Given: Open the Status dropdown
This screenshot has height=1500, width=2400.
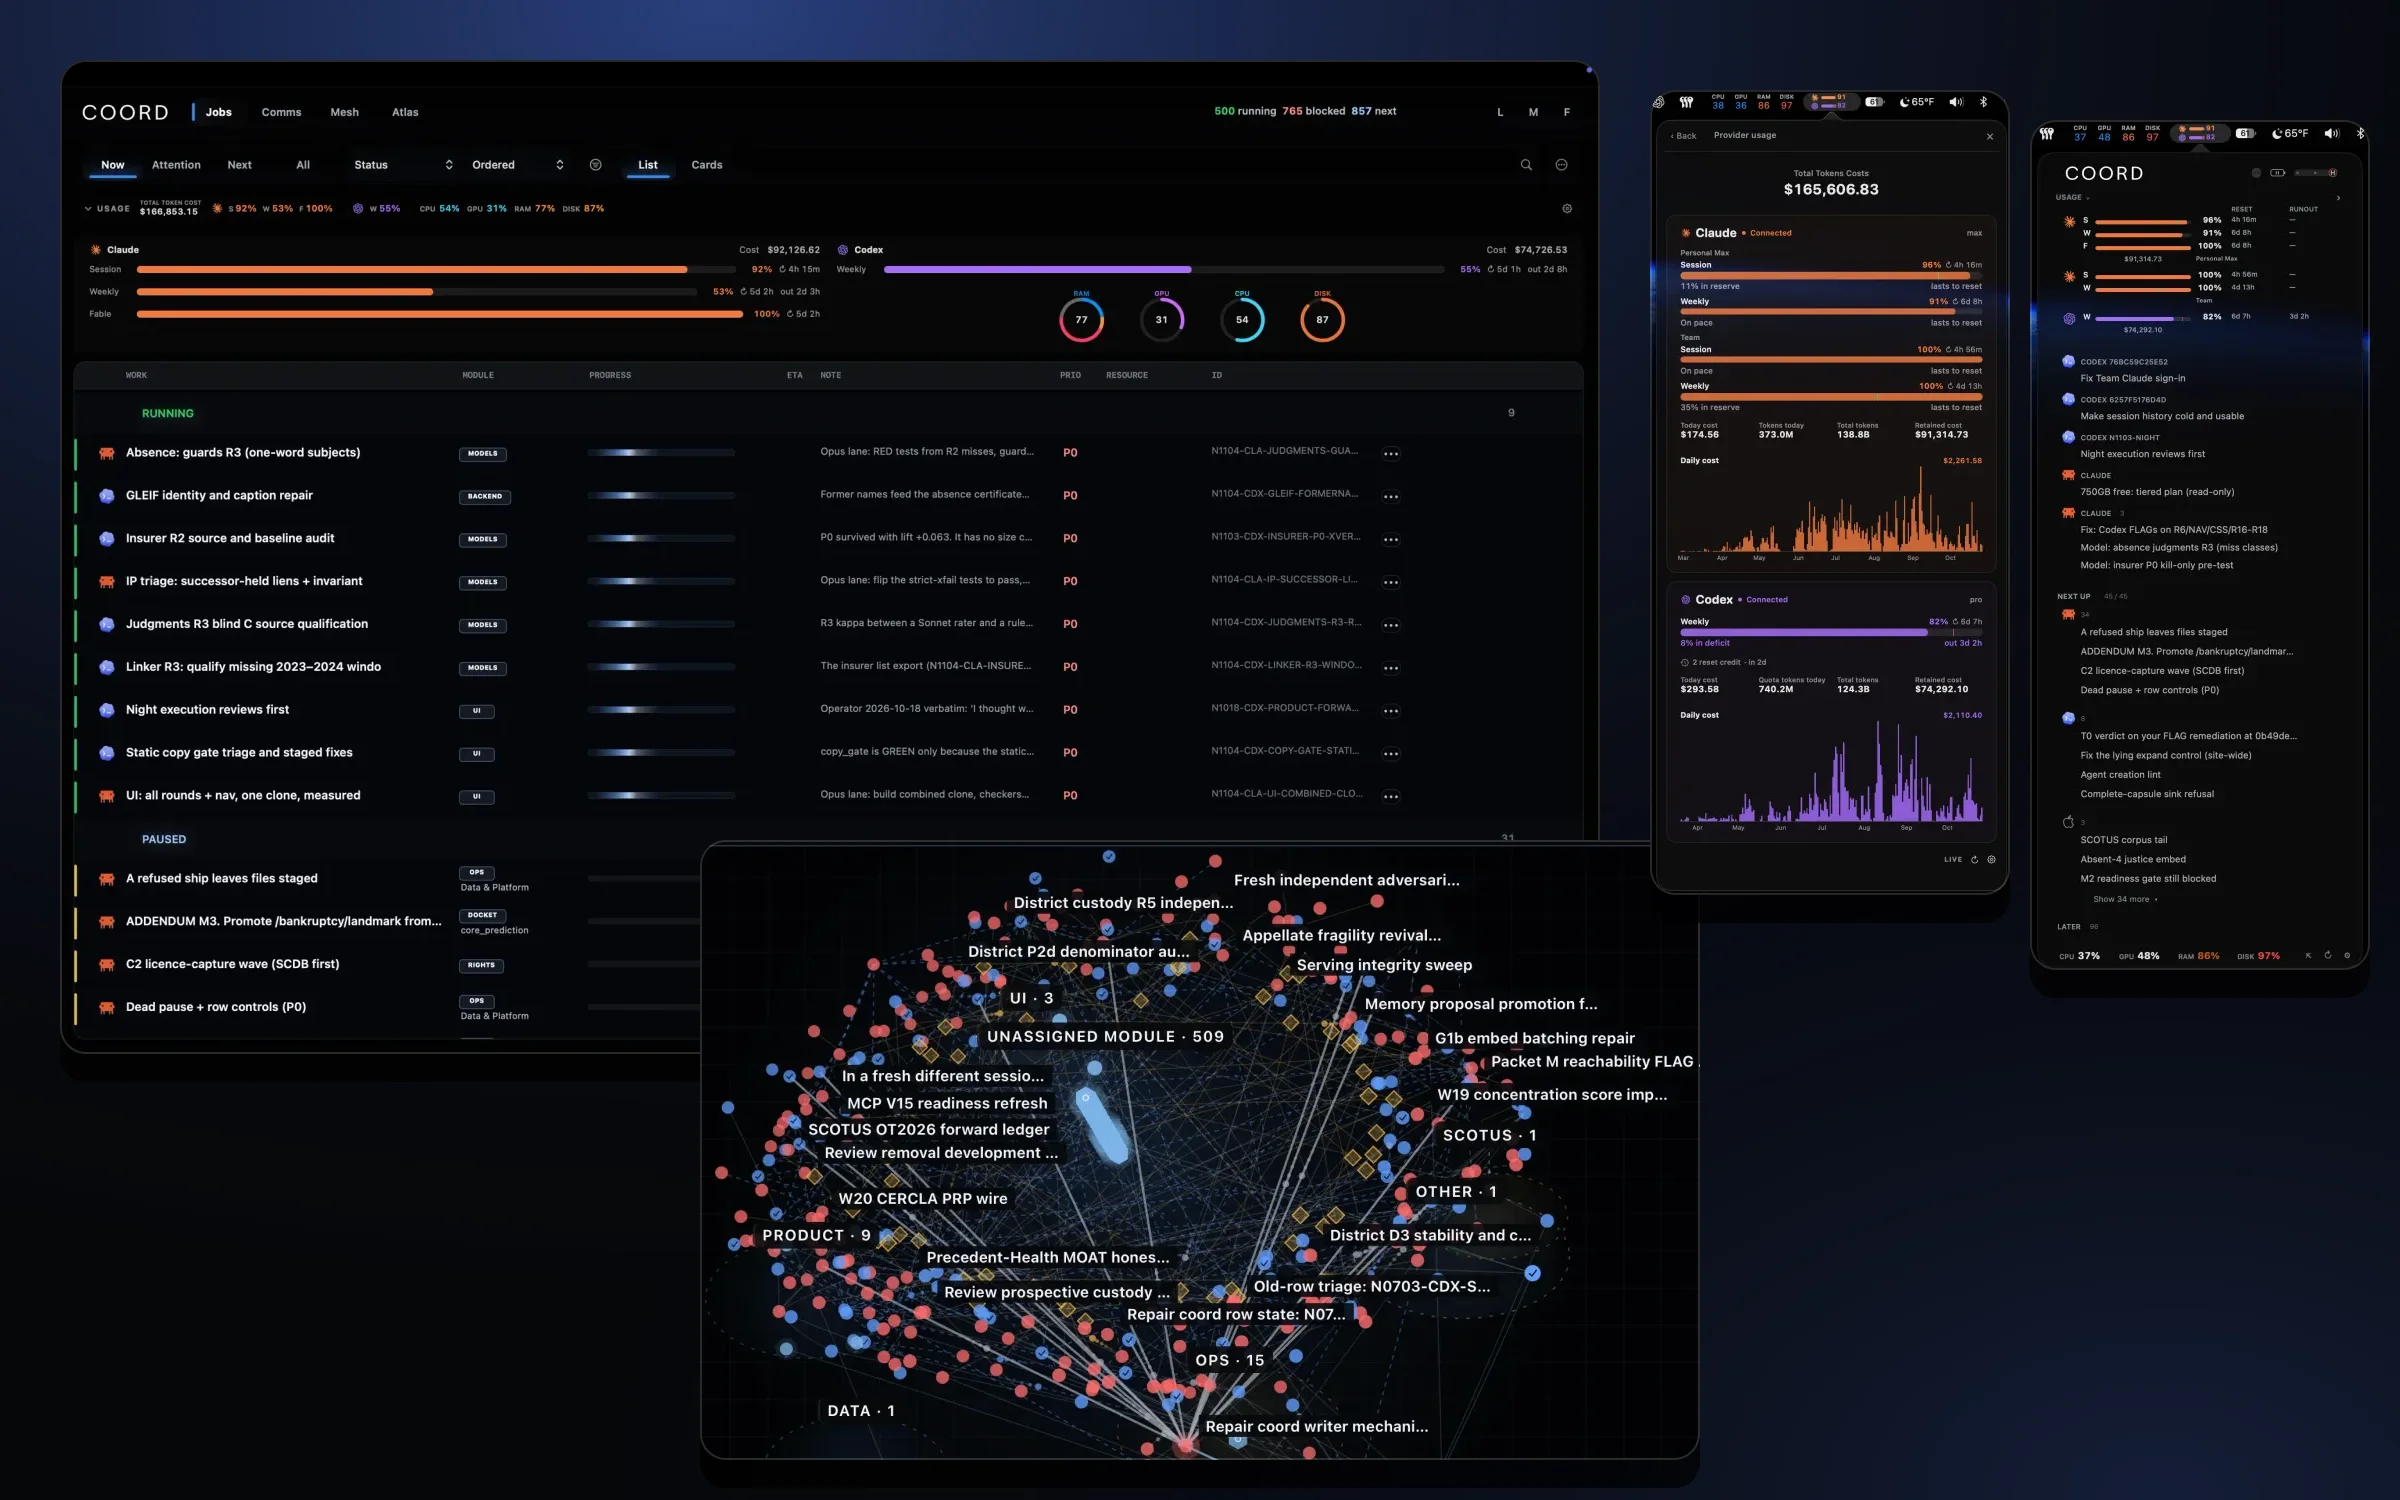Looking at the screenshot, I should 403,165.
